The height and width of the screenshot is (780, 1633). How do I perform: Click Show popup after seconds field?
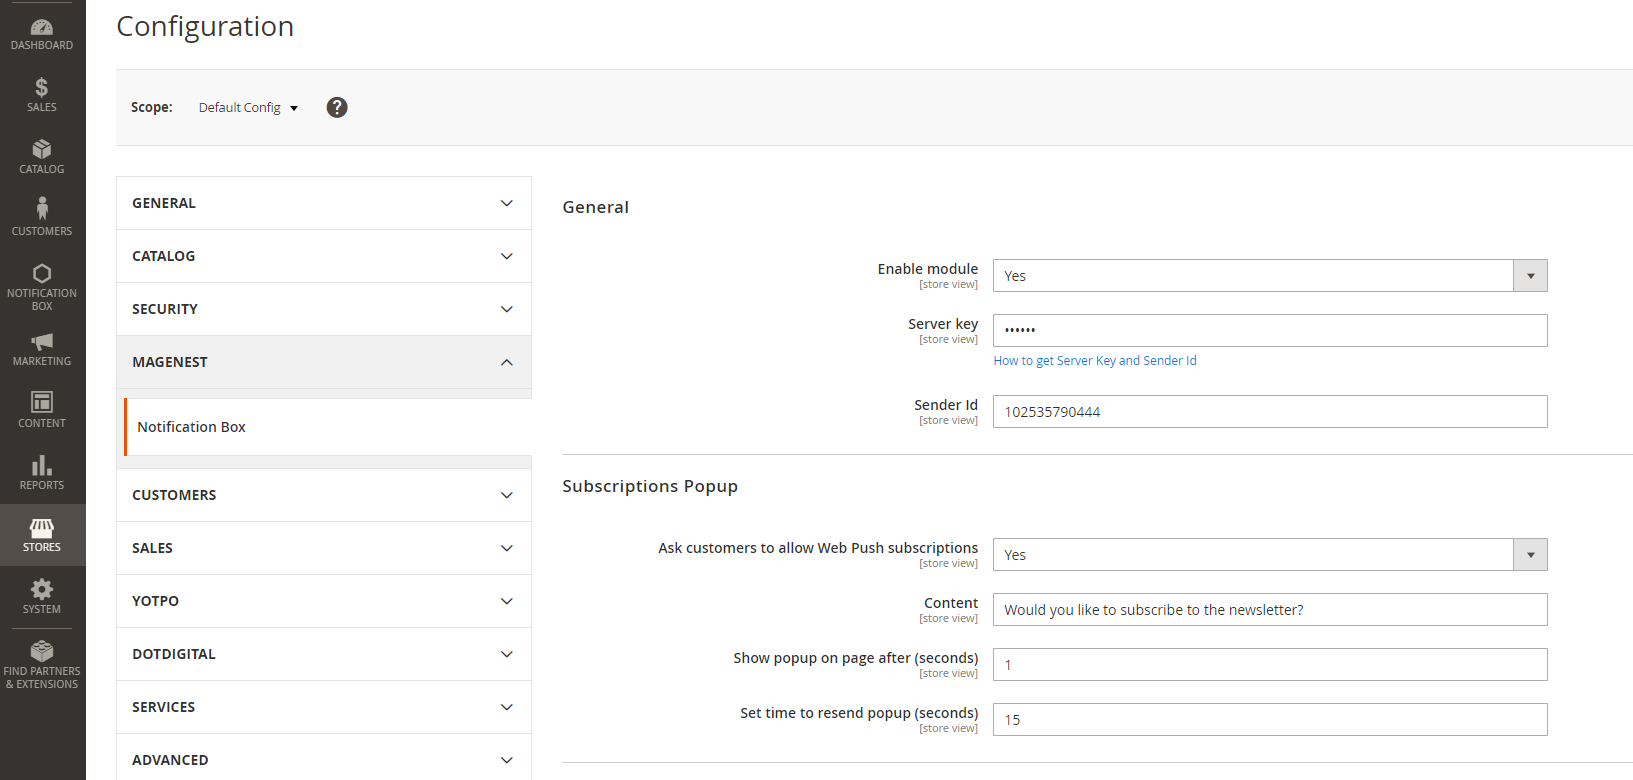[1270, 665]
